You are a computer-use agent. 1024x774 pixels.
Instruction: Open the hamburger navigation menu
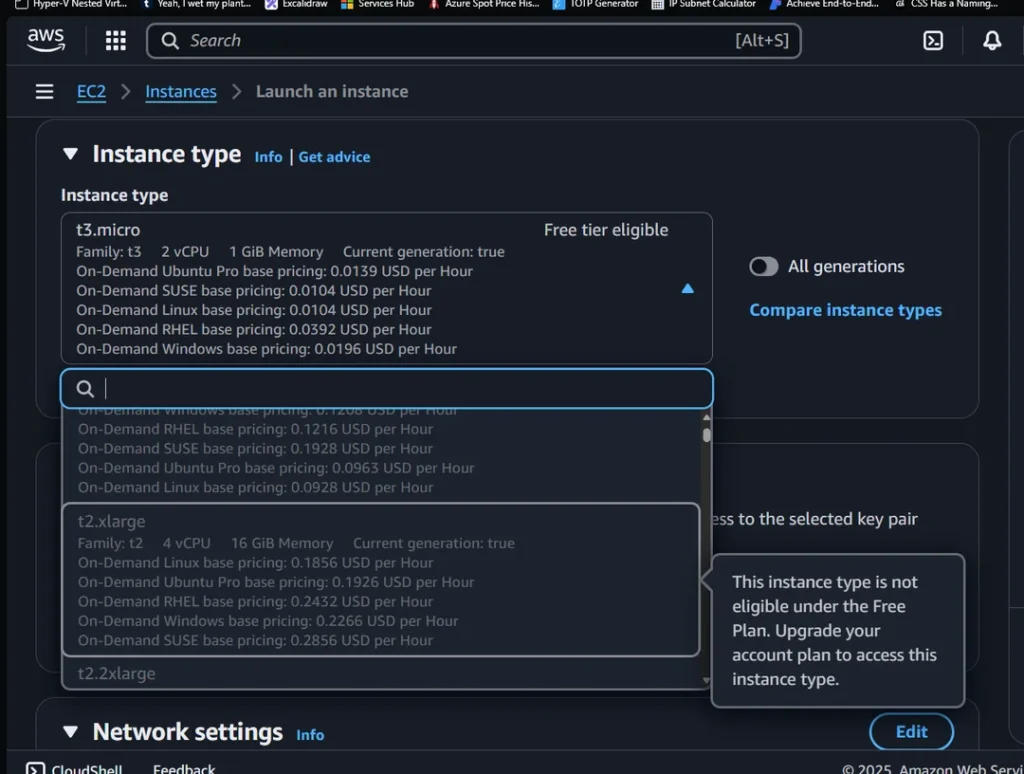44,91
